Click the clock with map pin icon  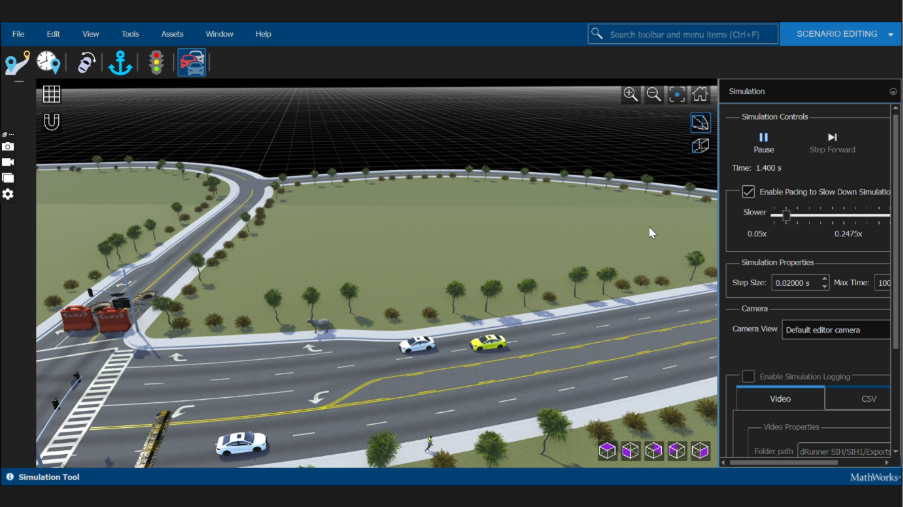click(48, 63)
